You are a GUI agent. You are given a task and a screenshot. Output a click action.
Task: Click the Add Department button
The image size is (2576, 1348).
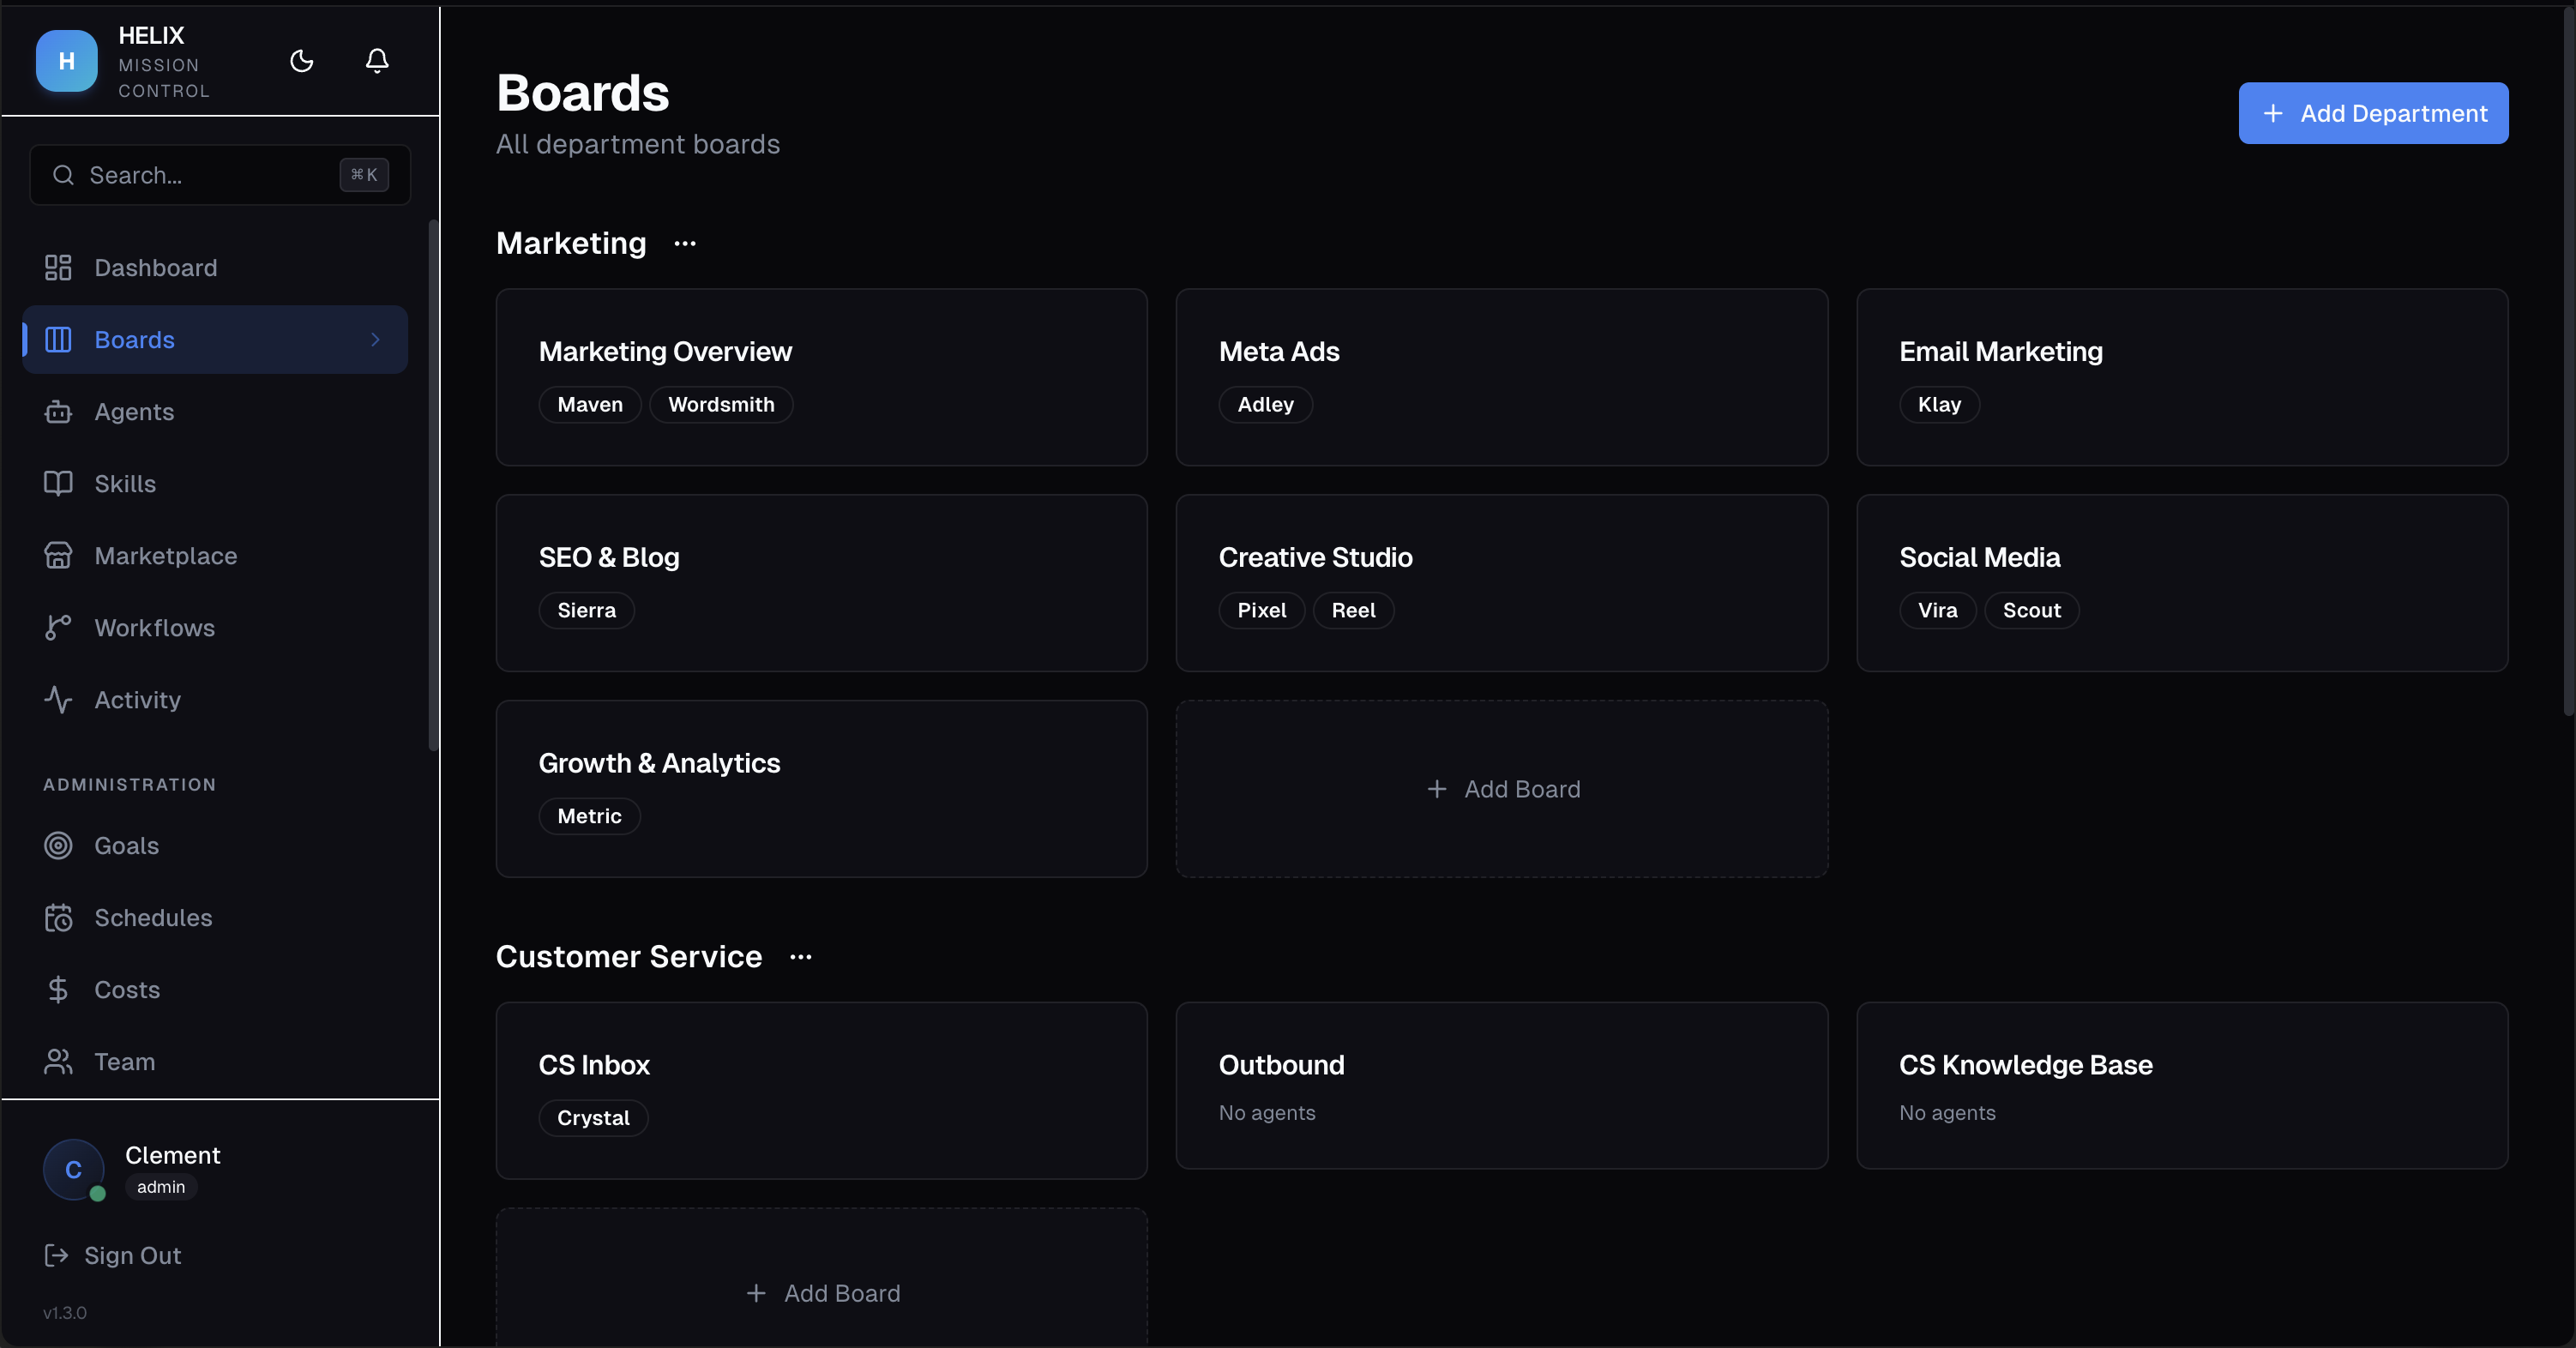coord(2373,113)
